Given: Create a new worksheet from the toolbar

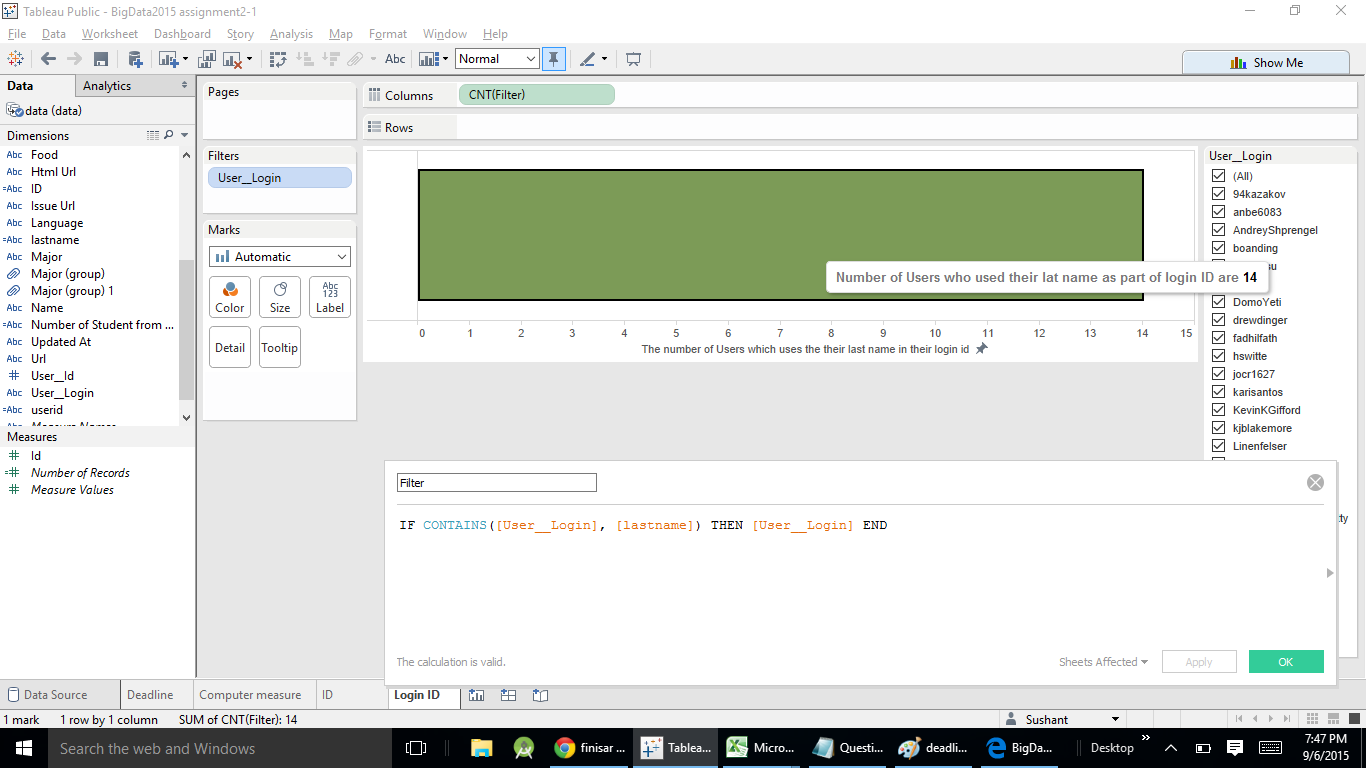Looking at the screenshot, I should point(167,59).
